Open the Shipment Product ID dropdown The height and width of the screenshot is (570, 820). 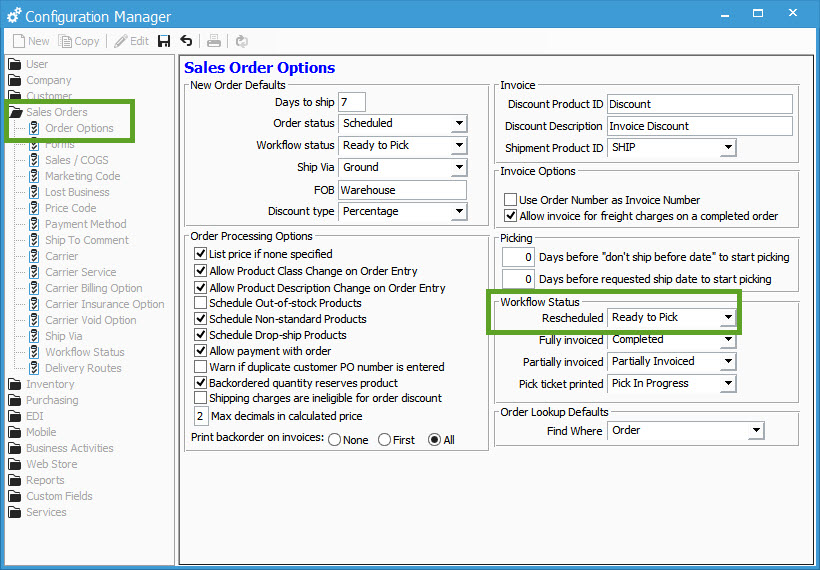tap(728, 147)
